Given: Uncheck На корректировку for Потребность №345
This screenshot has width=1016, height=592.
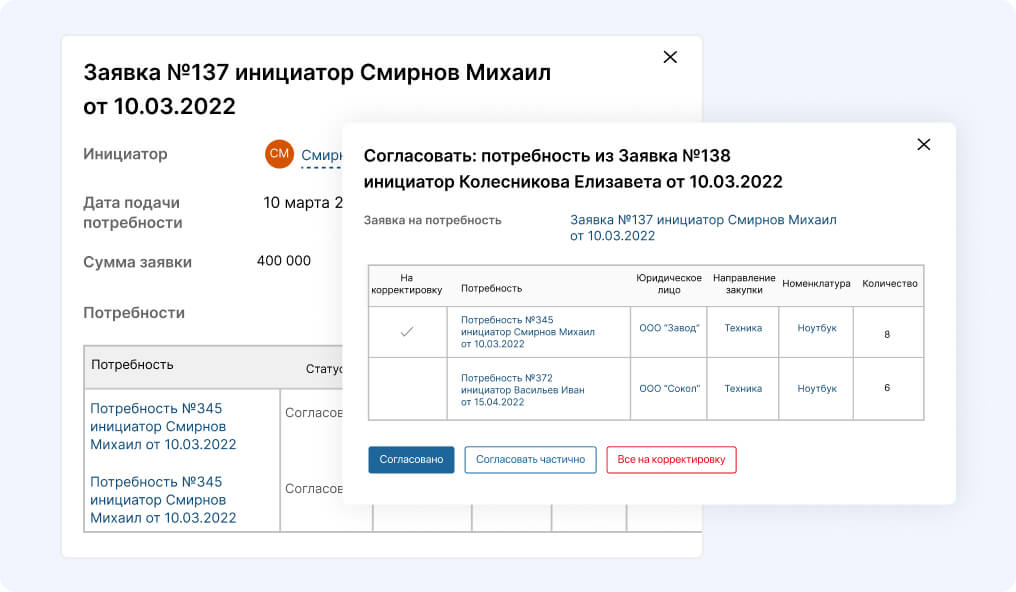Looking at the screenshot, I should point(407,332).
